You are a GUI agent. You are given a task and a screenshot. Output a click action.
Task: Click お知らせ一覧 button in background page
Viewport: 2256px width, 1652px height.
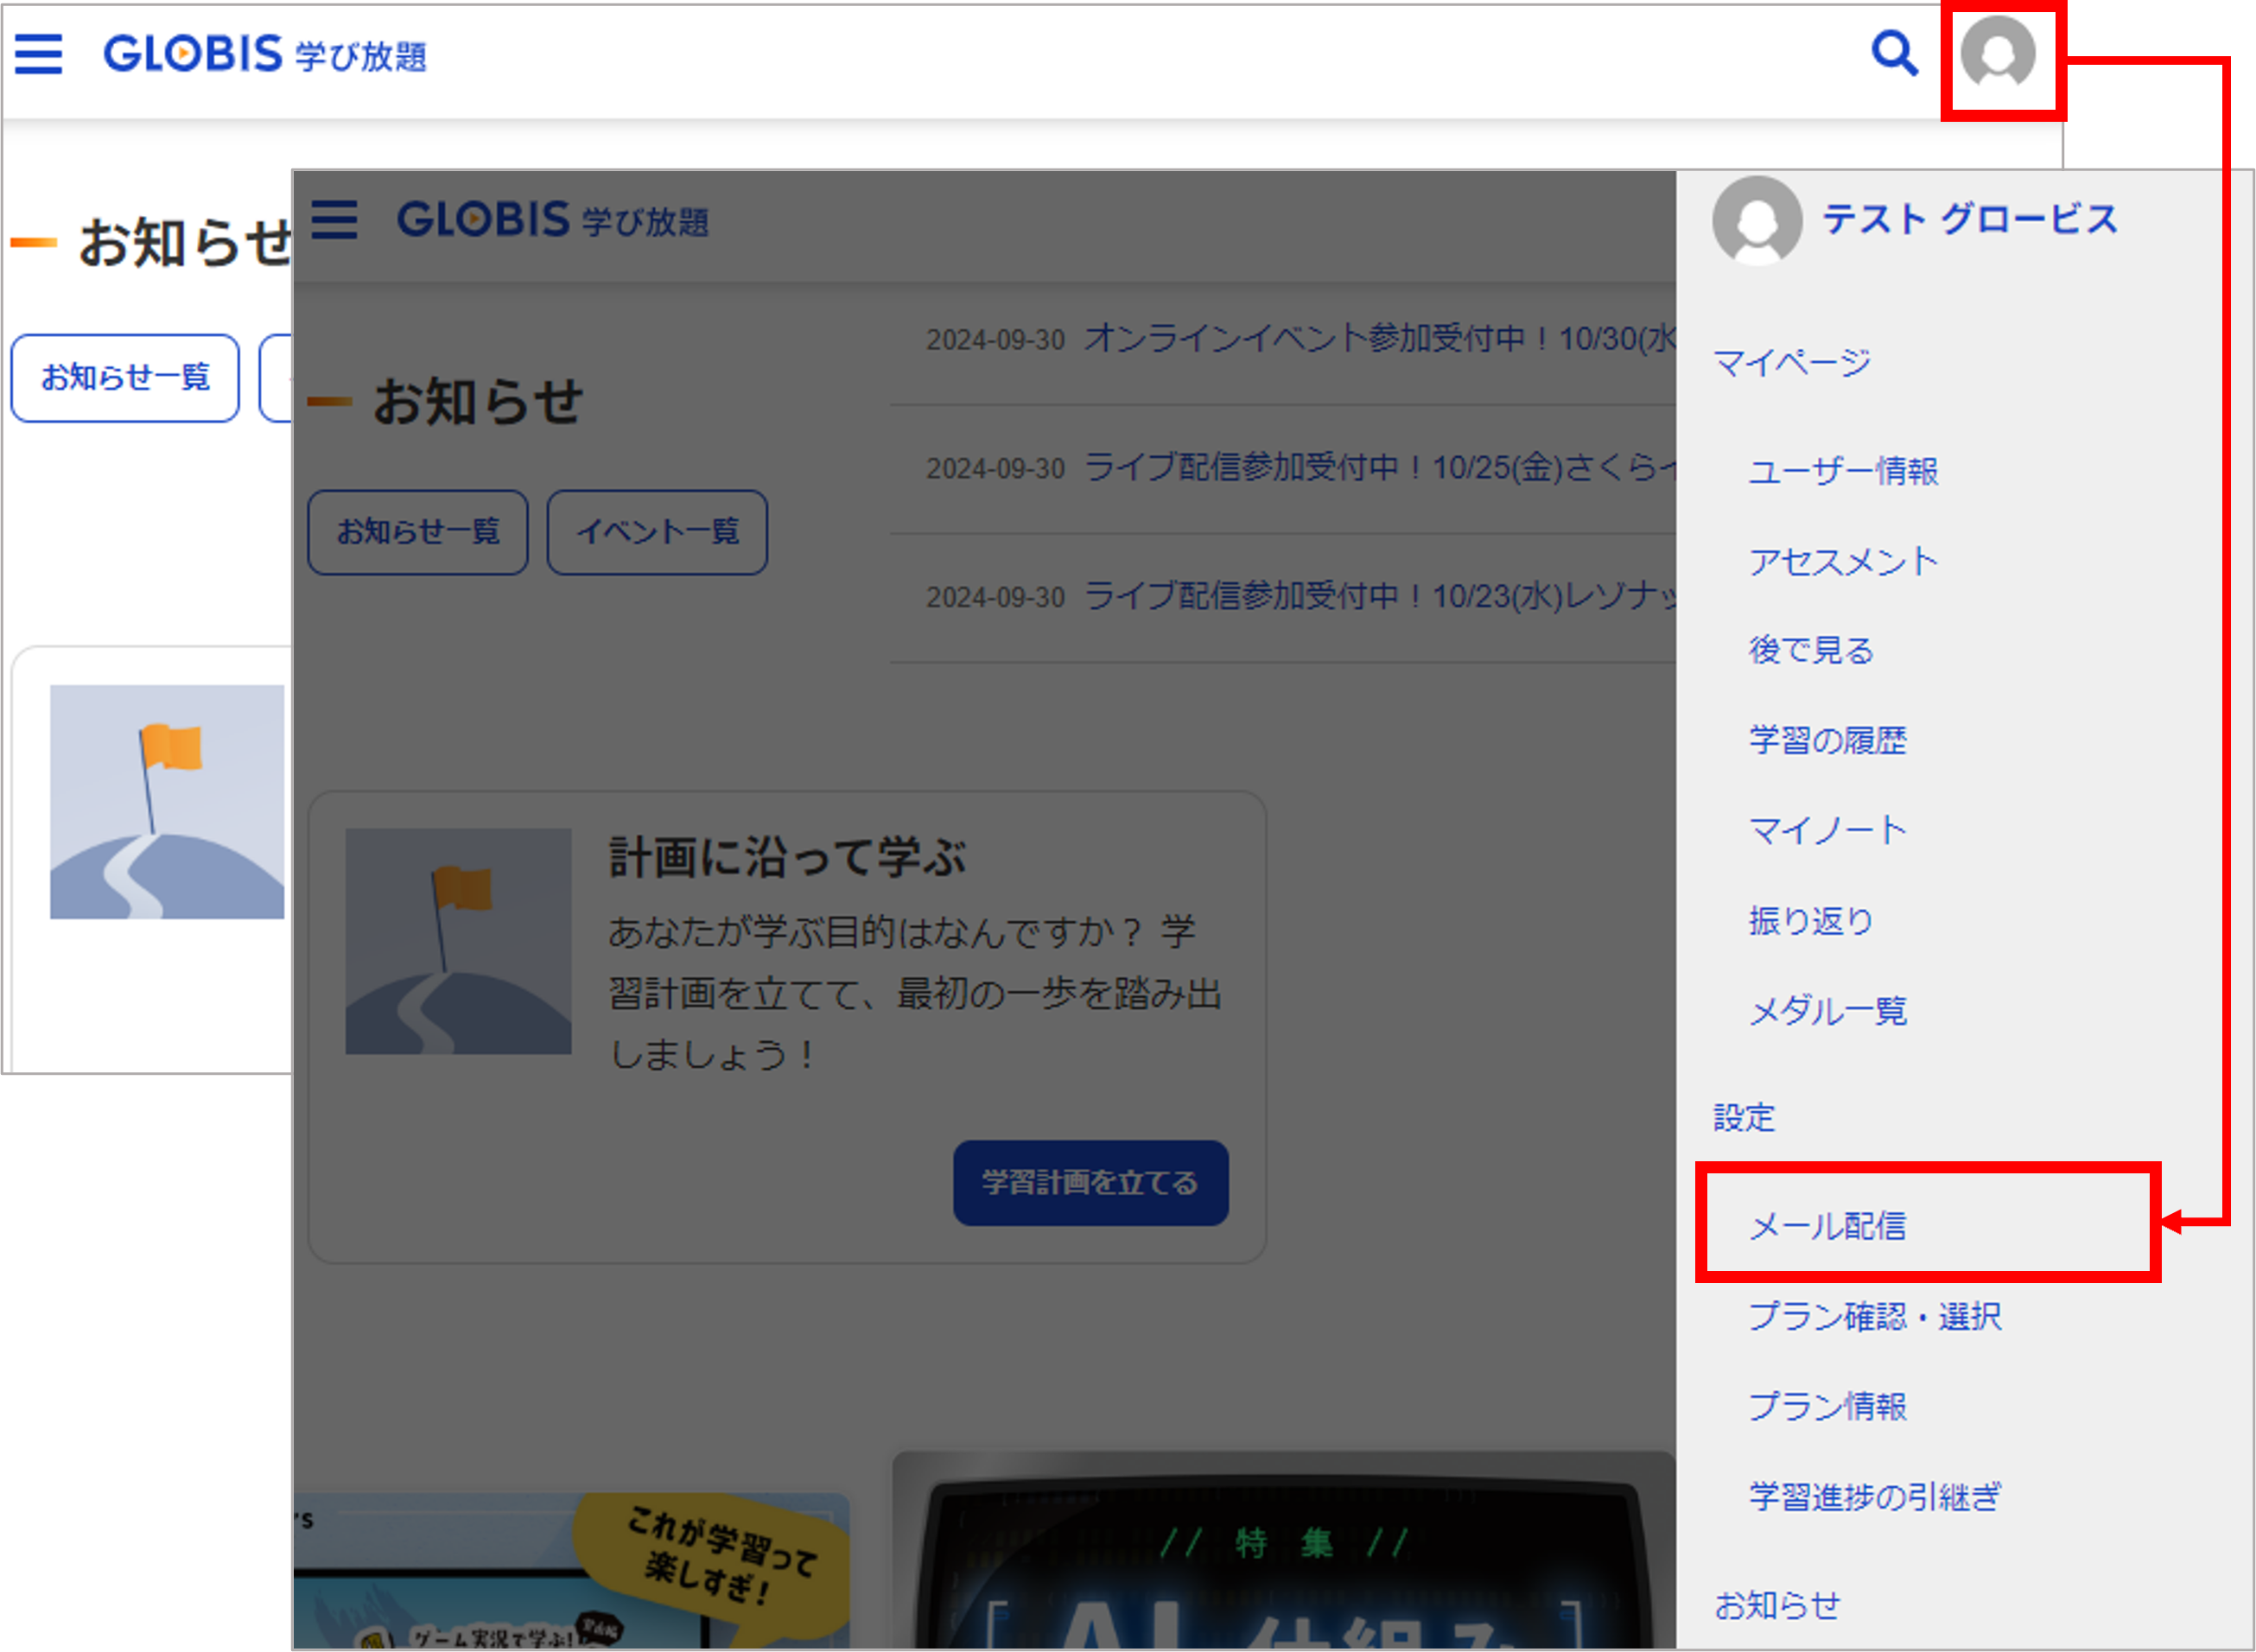pos(125,378)
